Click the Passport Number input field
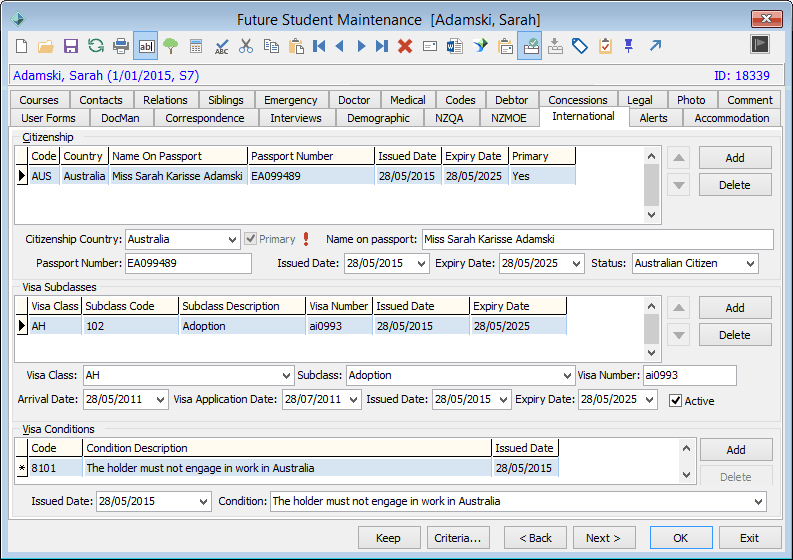This screenshot has height=560, width=793. coord(188,263)
